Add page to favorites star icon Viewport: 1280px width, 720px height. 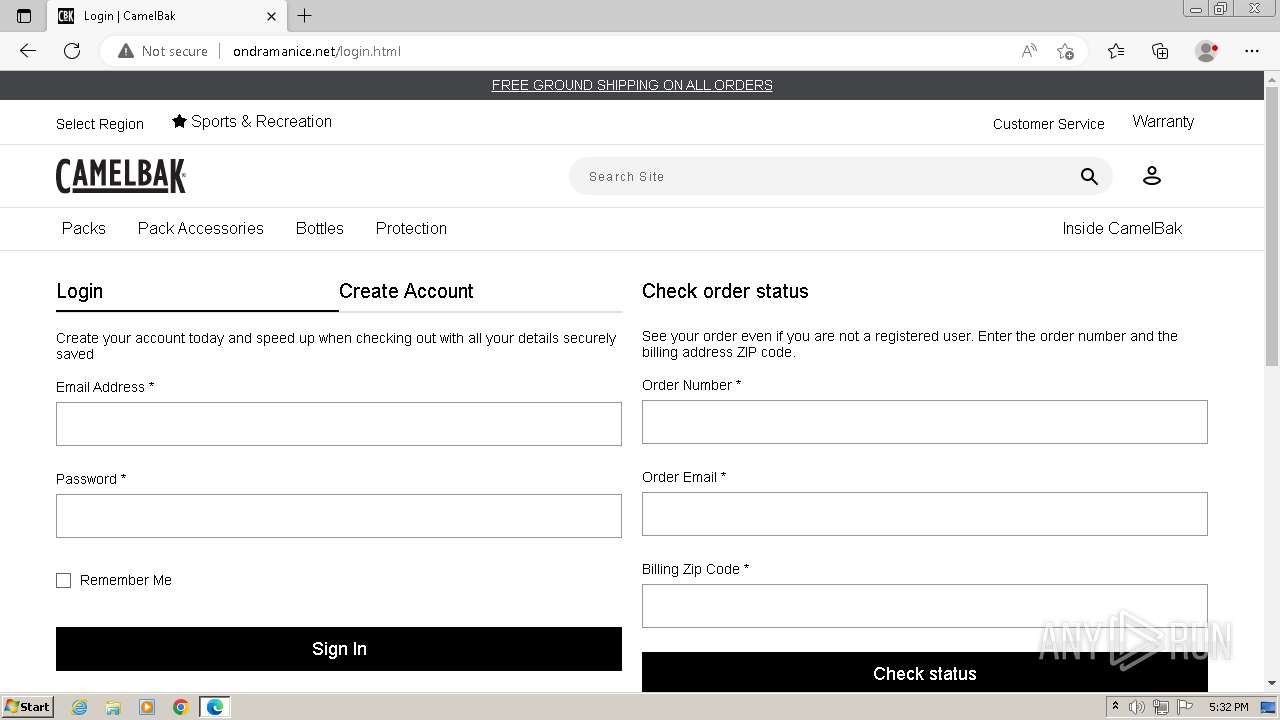[1065, 51]
